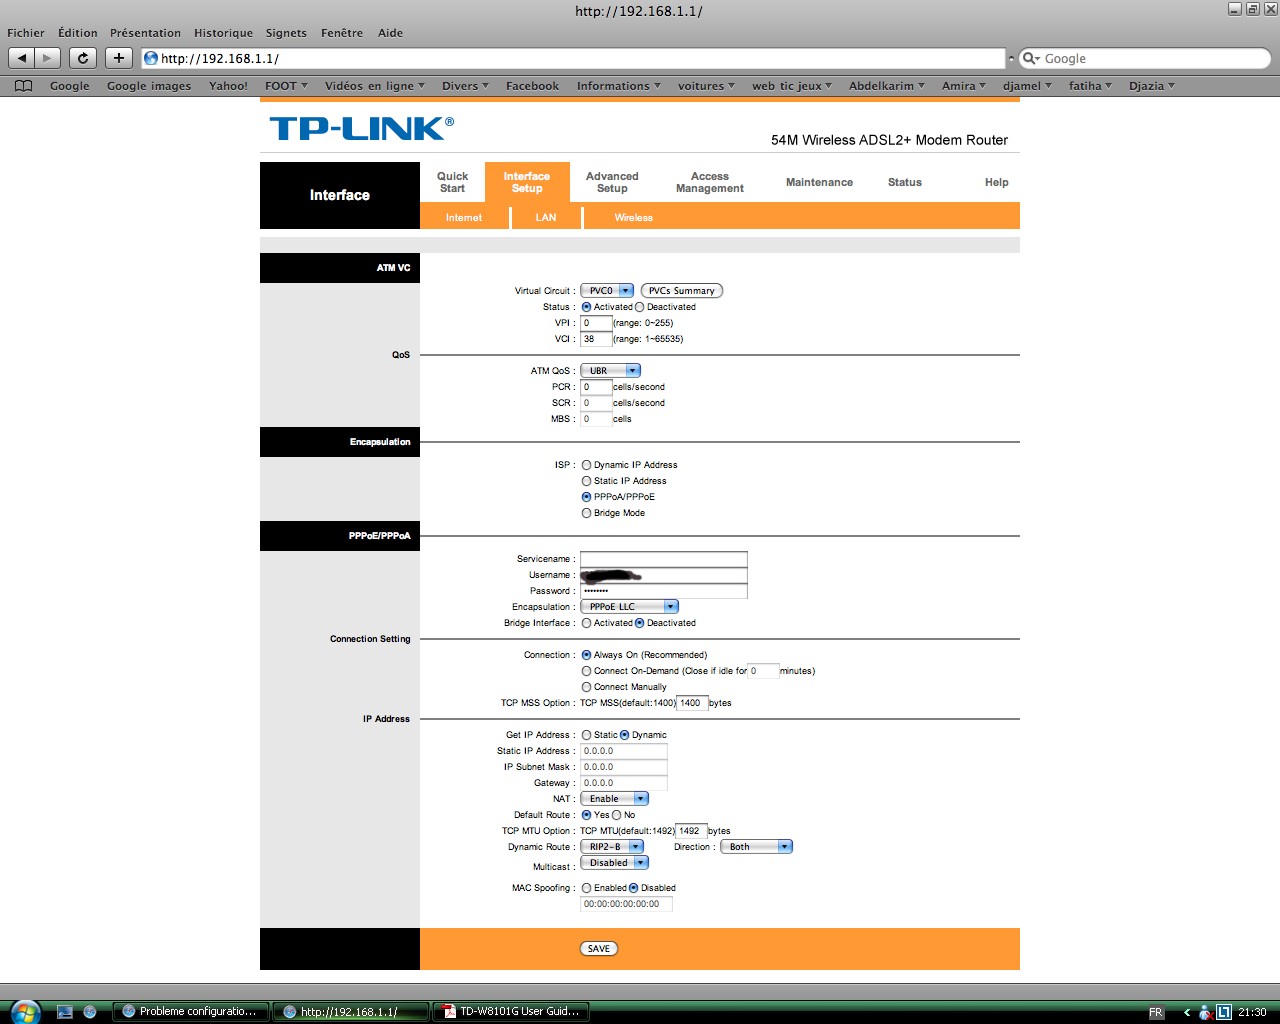Click the VCI input field
The image size is (1280, 1024).
[x=596, y=339]
